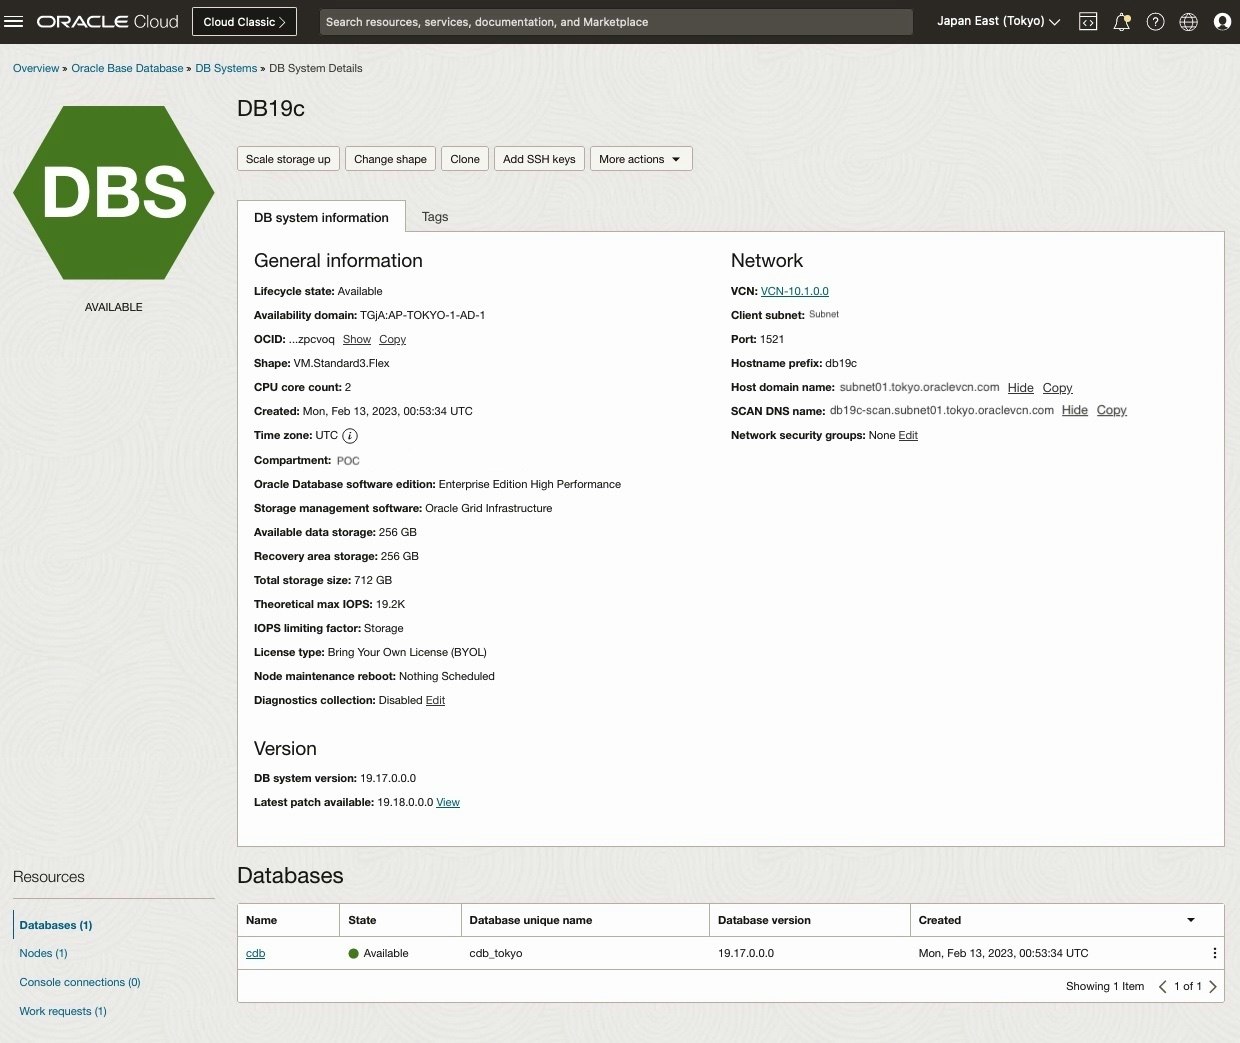
Task: Click the Scale storage up button
Action: (288, 159)
